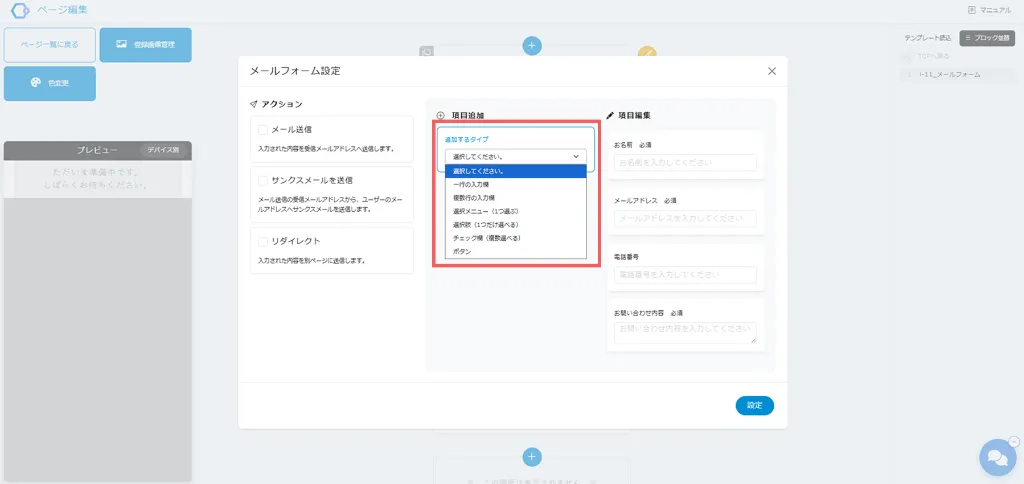Go back via ページ一覧に戻る button
This screenshot has height=484, width=1024.
(50, 45)
